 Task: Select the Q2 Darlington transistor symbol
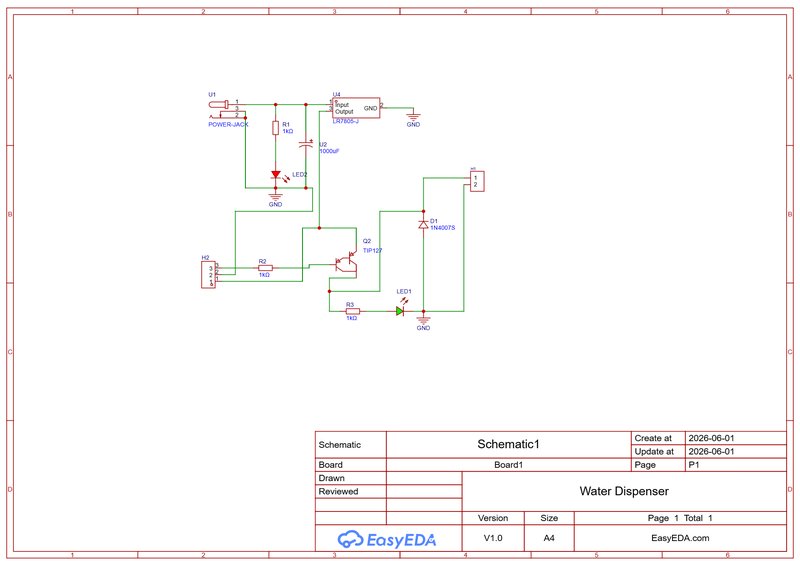[x=347, y=263]
